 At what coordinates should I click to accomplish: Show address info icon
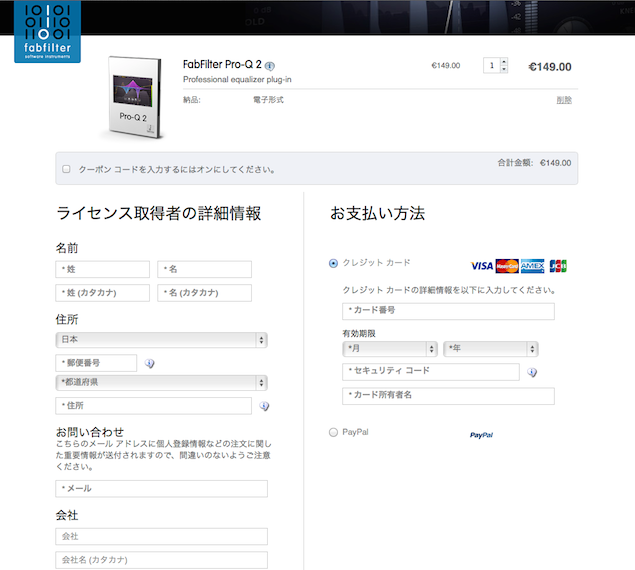pyautogui.click(x=264, y=406)
